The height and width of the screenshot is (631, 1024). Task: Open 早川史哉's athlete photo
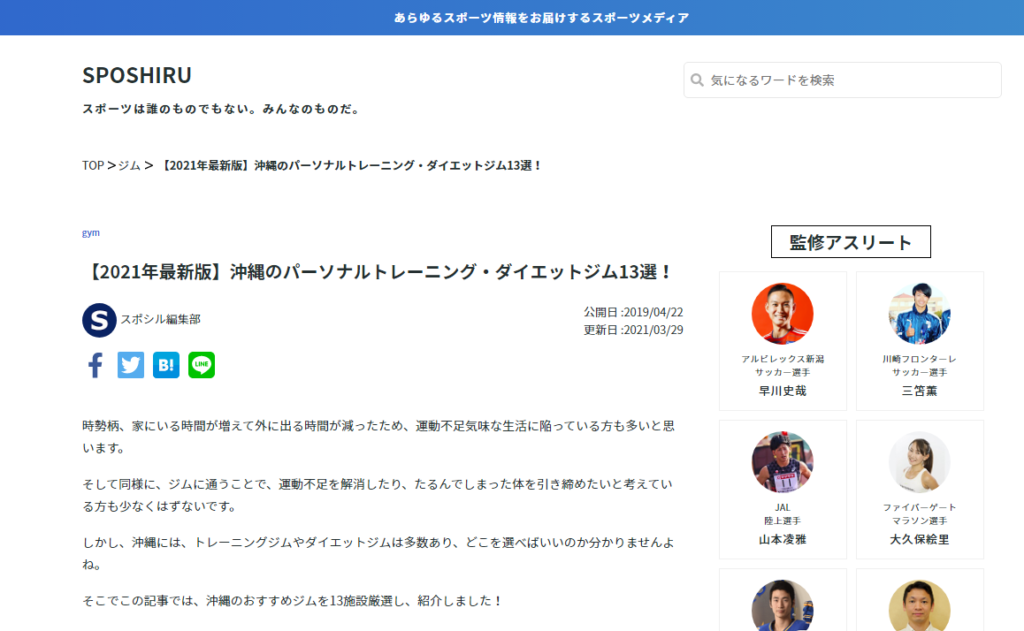[x=782, y=314]
